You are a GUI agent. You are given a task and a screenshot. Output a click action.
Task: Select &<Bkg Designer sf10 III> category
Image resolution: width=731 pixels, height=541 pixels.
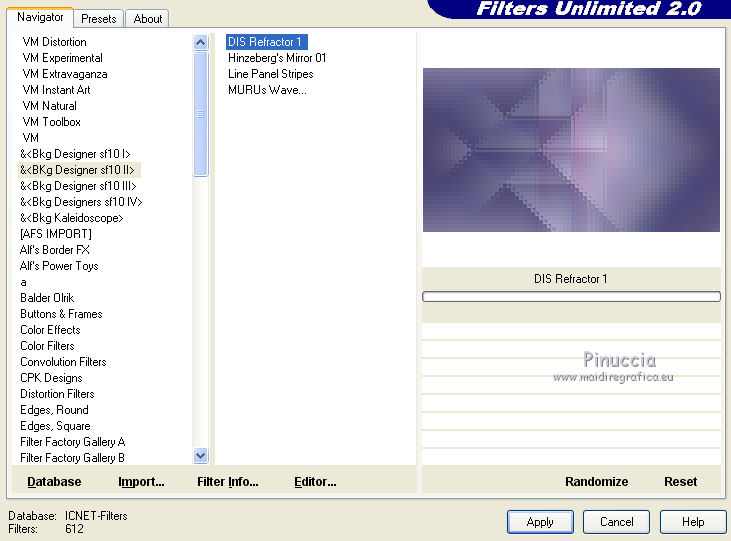click(78, 186)
